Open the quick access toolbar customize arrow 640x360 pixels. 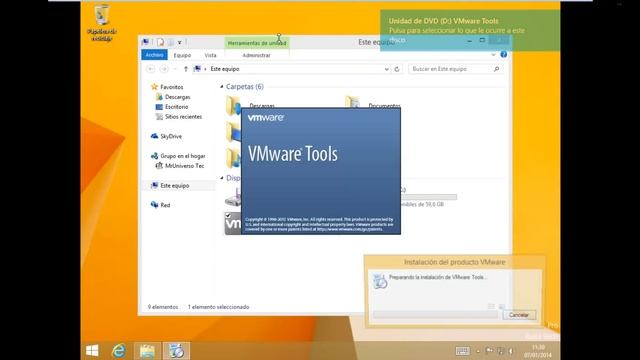[180, 42]
